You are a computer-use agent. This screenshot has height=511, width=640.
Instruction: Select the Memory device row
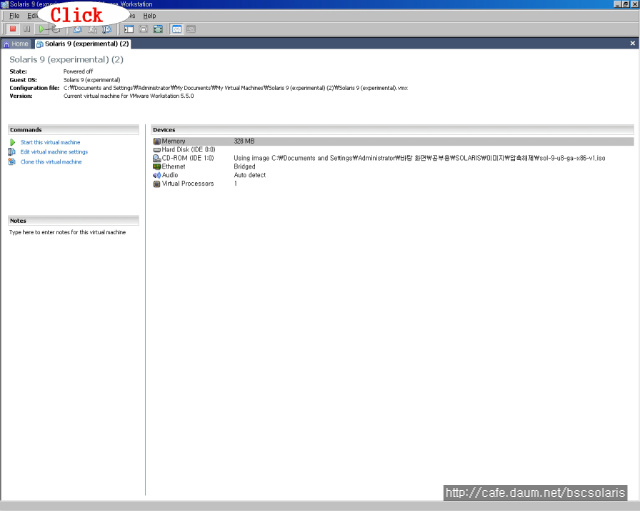point(393,141)
